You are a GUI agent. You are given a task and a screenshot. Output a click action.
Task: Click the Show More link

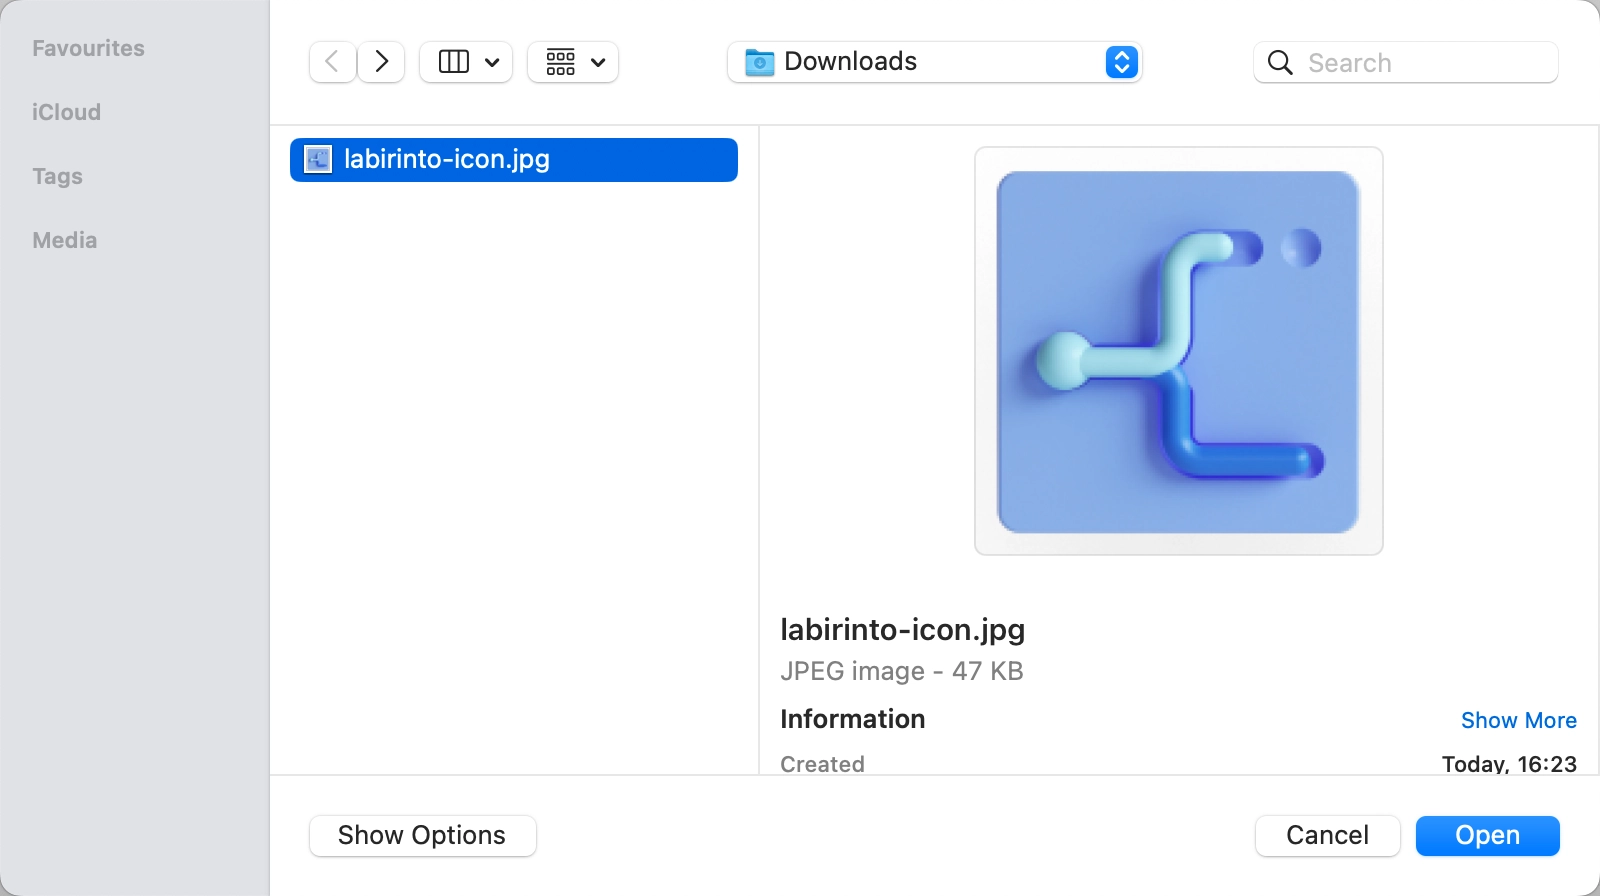click(x=1519, y=720)
